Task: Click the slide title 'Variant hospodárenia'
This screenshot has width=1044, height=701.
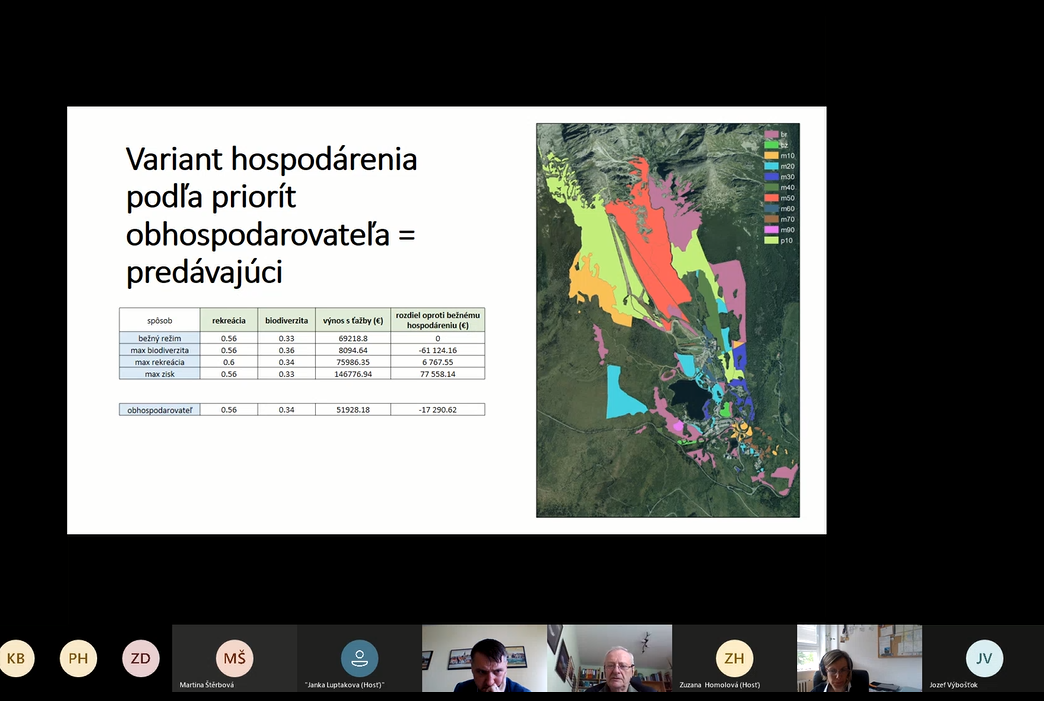Action: point(271,159)
